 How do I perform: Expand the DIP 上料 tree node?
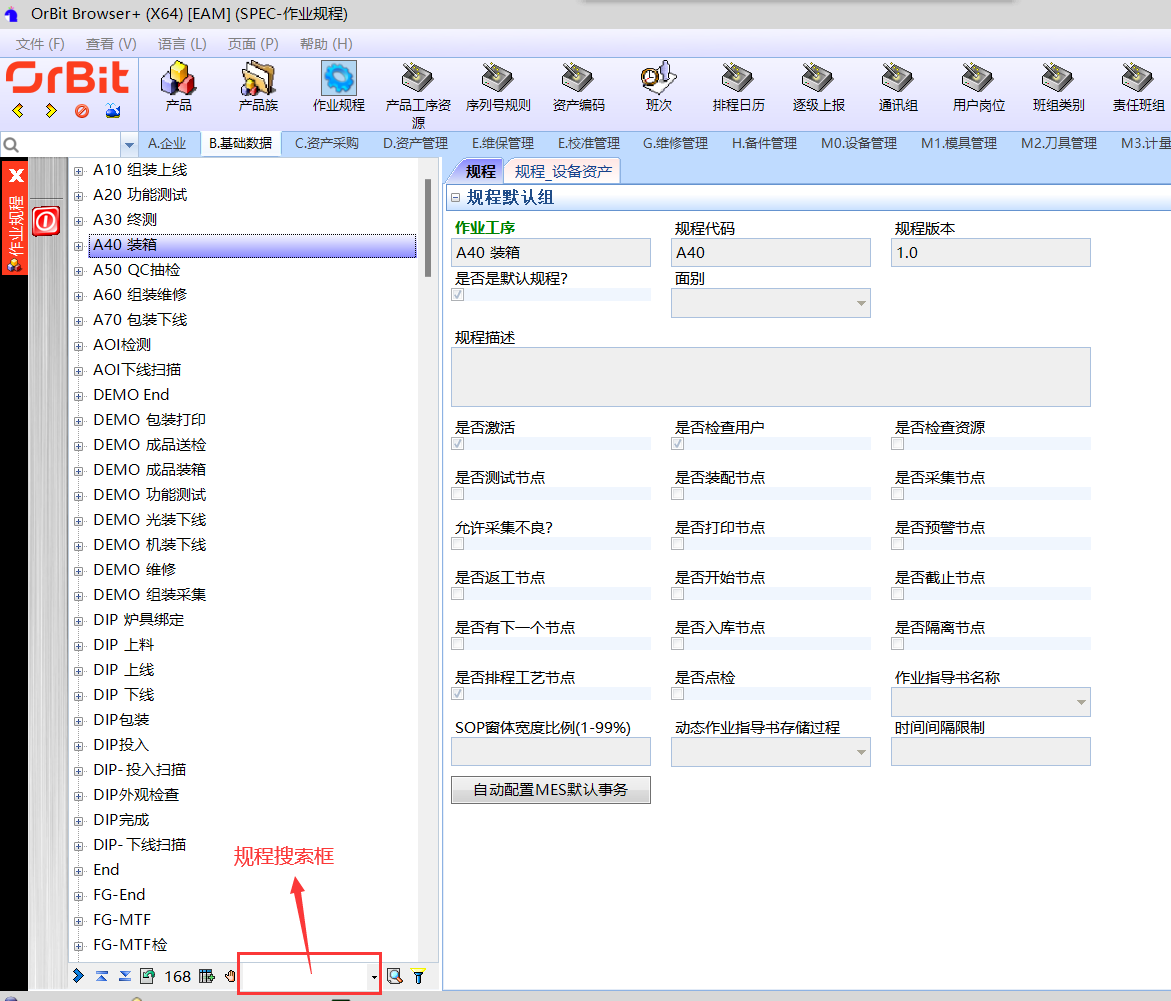78,646
